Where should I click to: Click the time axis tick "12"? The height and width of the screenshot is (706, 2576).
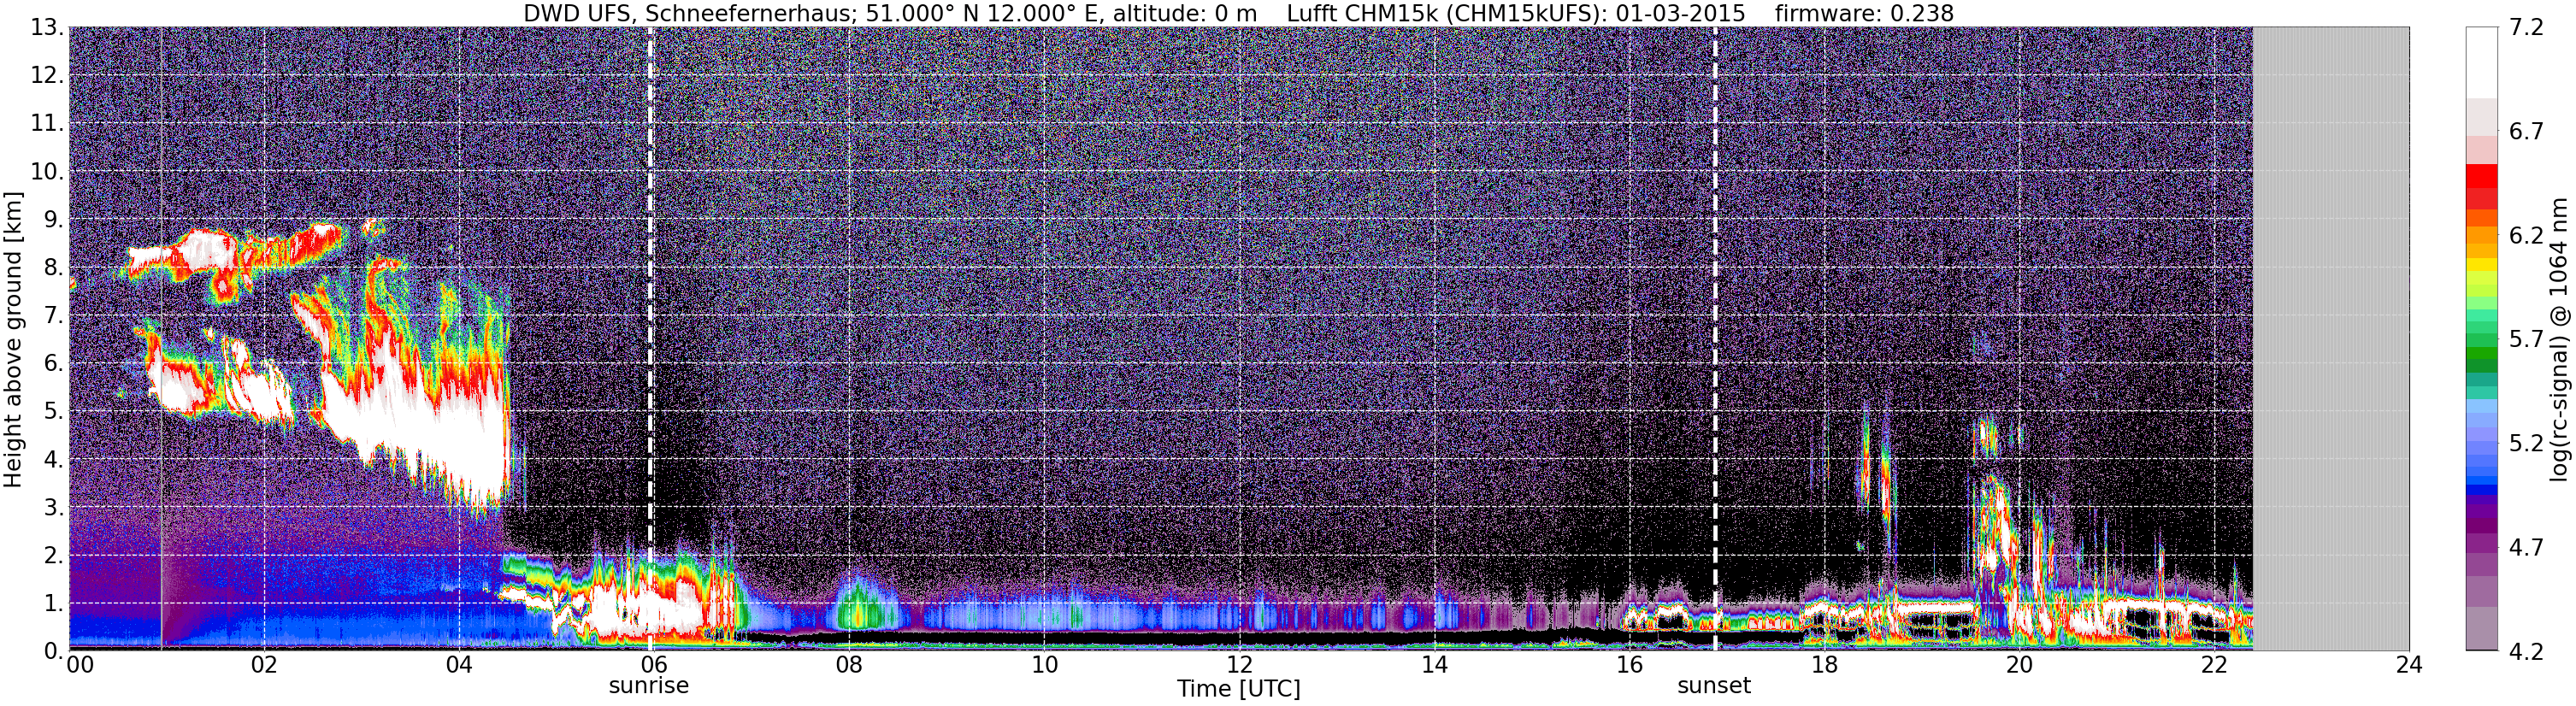1239,665
